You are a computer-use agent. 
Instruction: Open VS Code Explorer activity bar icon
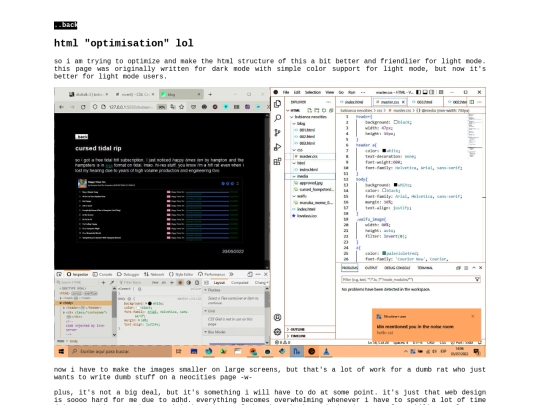(x=277, y=104)
